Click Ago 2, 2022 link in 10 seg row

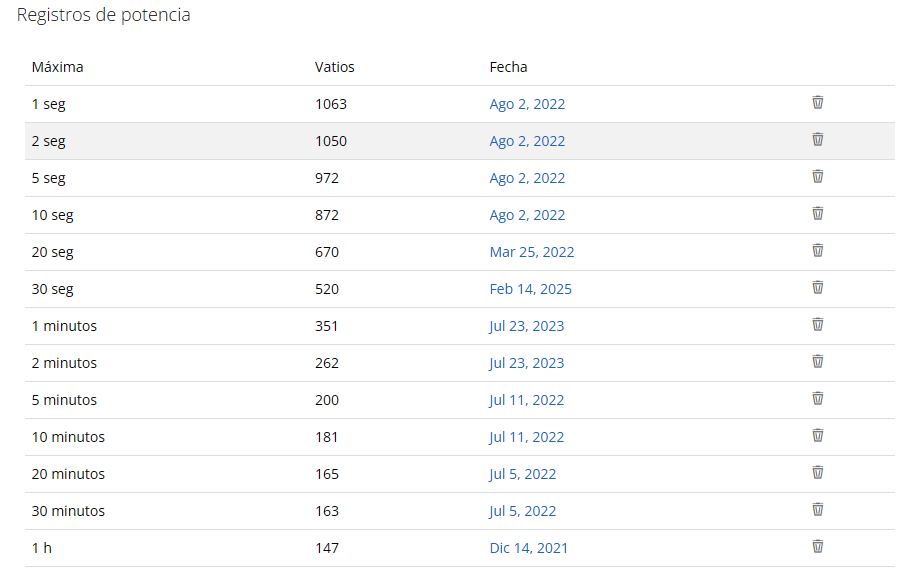coord(527,215)
